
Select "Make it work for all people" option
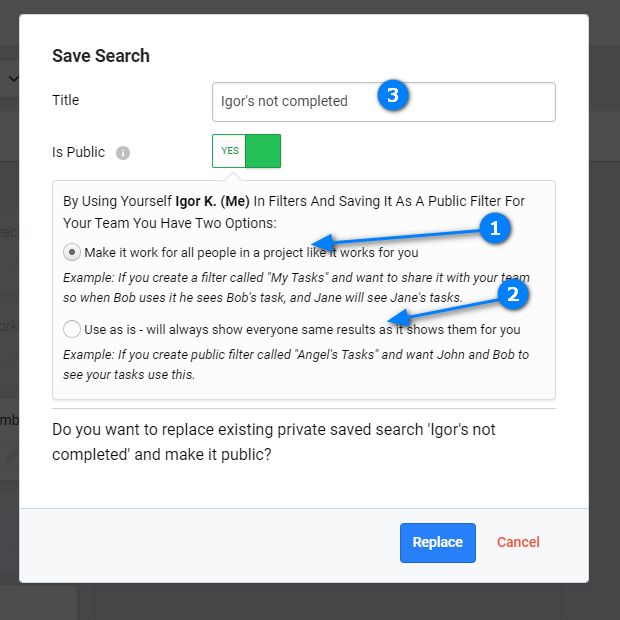(x=72, y=252)
